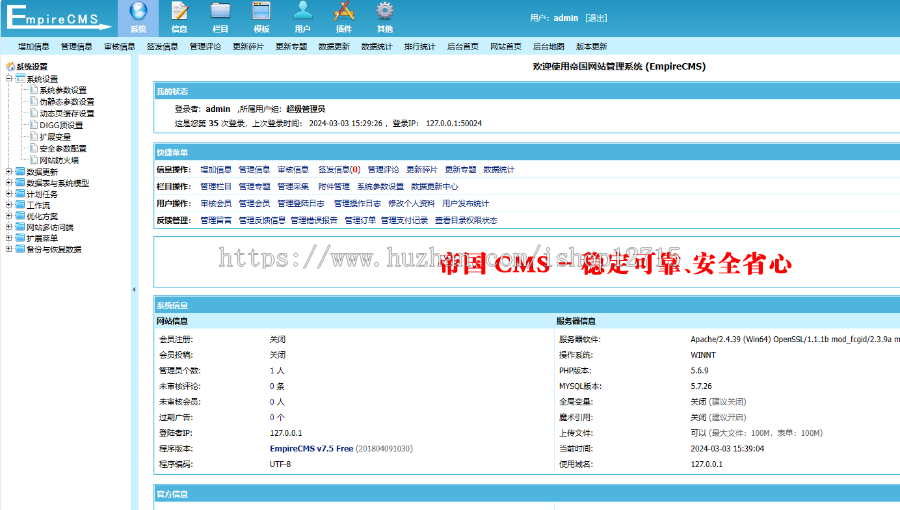900x510 pixels.
Task: Open 管理留言 in the quick menu
Action: click(216, 220)
